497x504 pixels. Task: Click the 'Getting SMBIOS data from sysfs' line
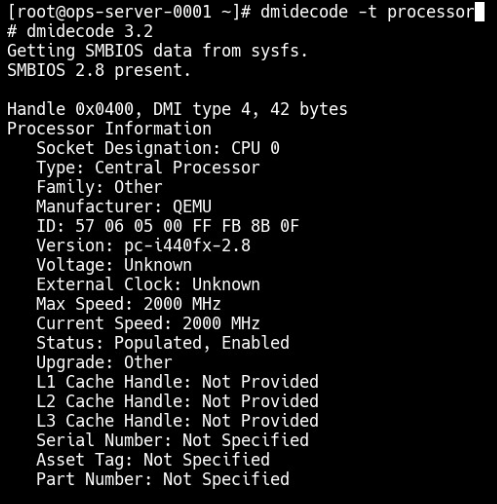coord(157,51)
